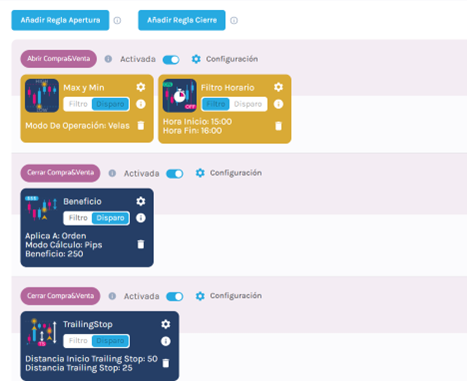Toggle Activada switch above the Beneficio card
The image size is (467, 381).
point(175,174)
